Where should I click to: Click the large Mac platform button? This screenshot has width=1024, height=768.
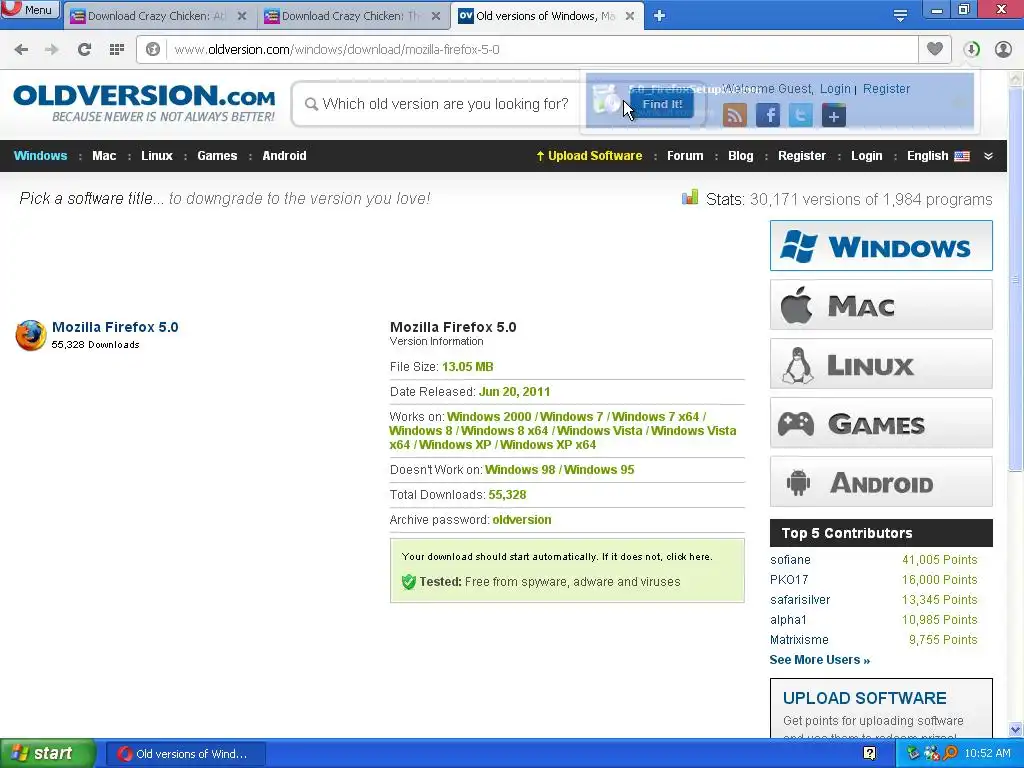(x=881, y=305)
